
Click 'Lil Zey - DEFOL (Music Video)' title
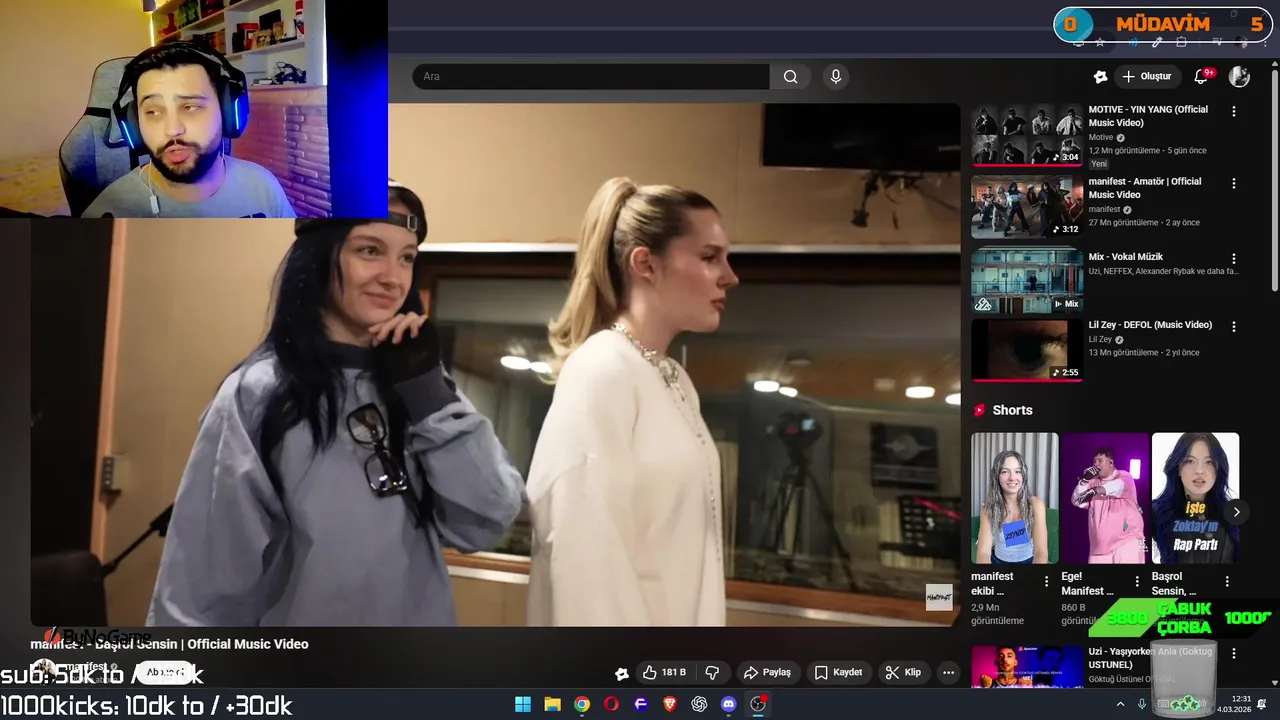click(x=1150, y=325)
